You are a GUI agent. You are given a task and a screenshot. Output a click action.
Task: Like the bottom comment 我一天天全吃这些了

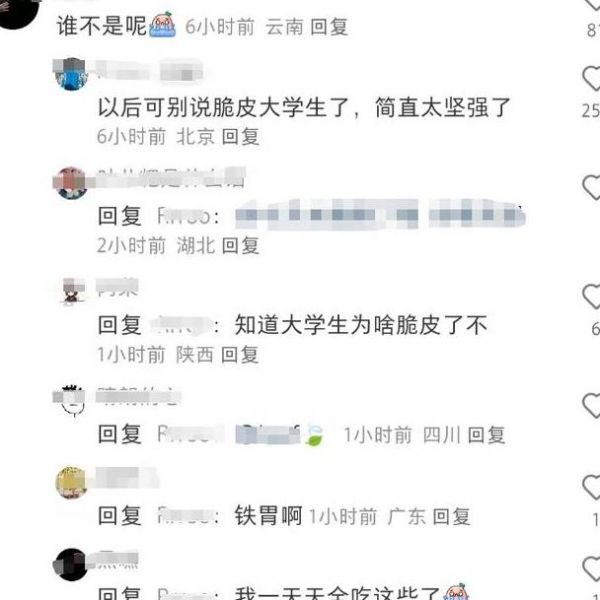point(592,569)
